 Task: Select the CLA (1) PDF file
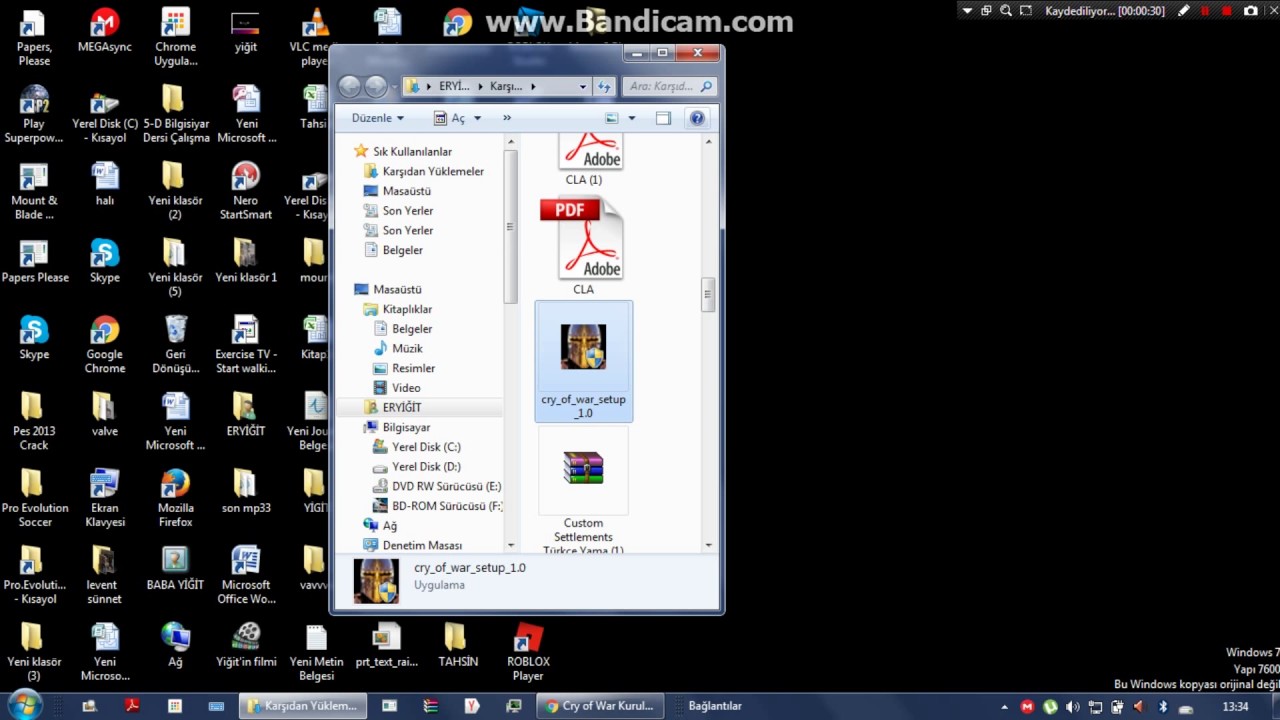point(583,162)
